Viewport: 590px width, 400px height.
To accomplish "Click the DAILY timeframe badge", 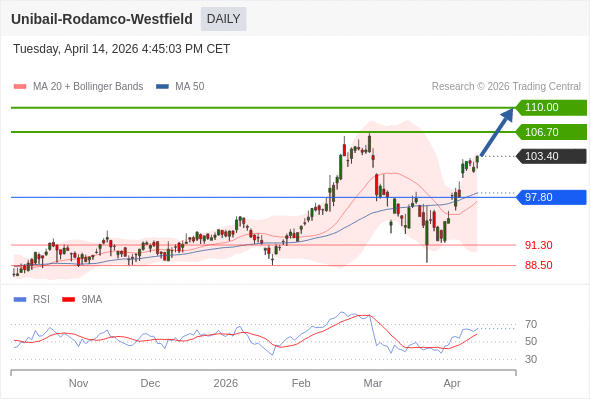I will 224,19.
